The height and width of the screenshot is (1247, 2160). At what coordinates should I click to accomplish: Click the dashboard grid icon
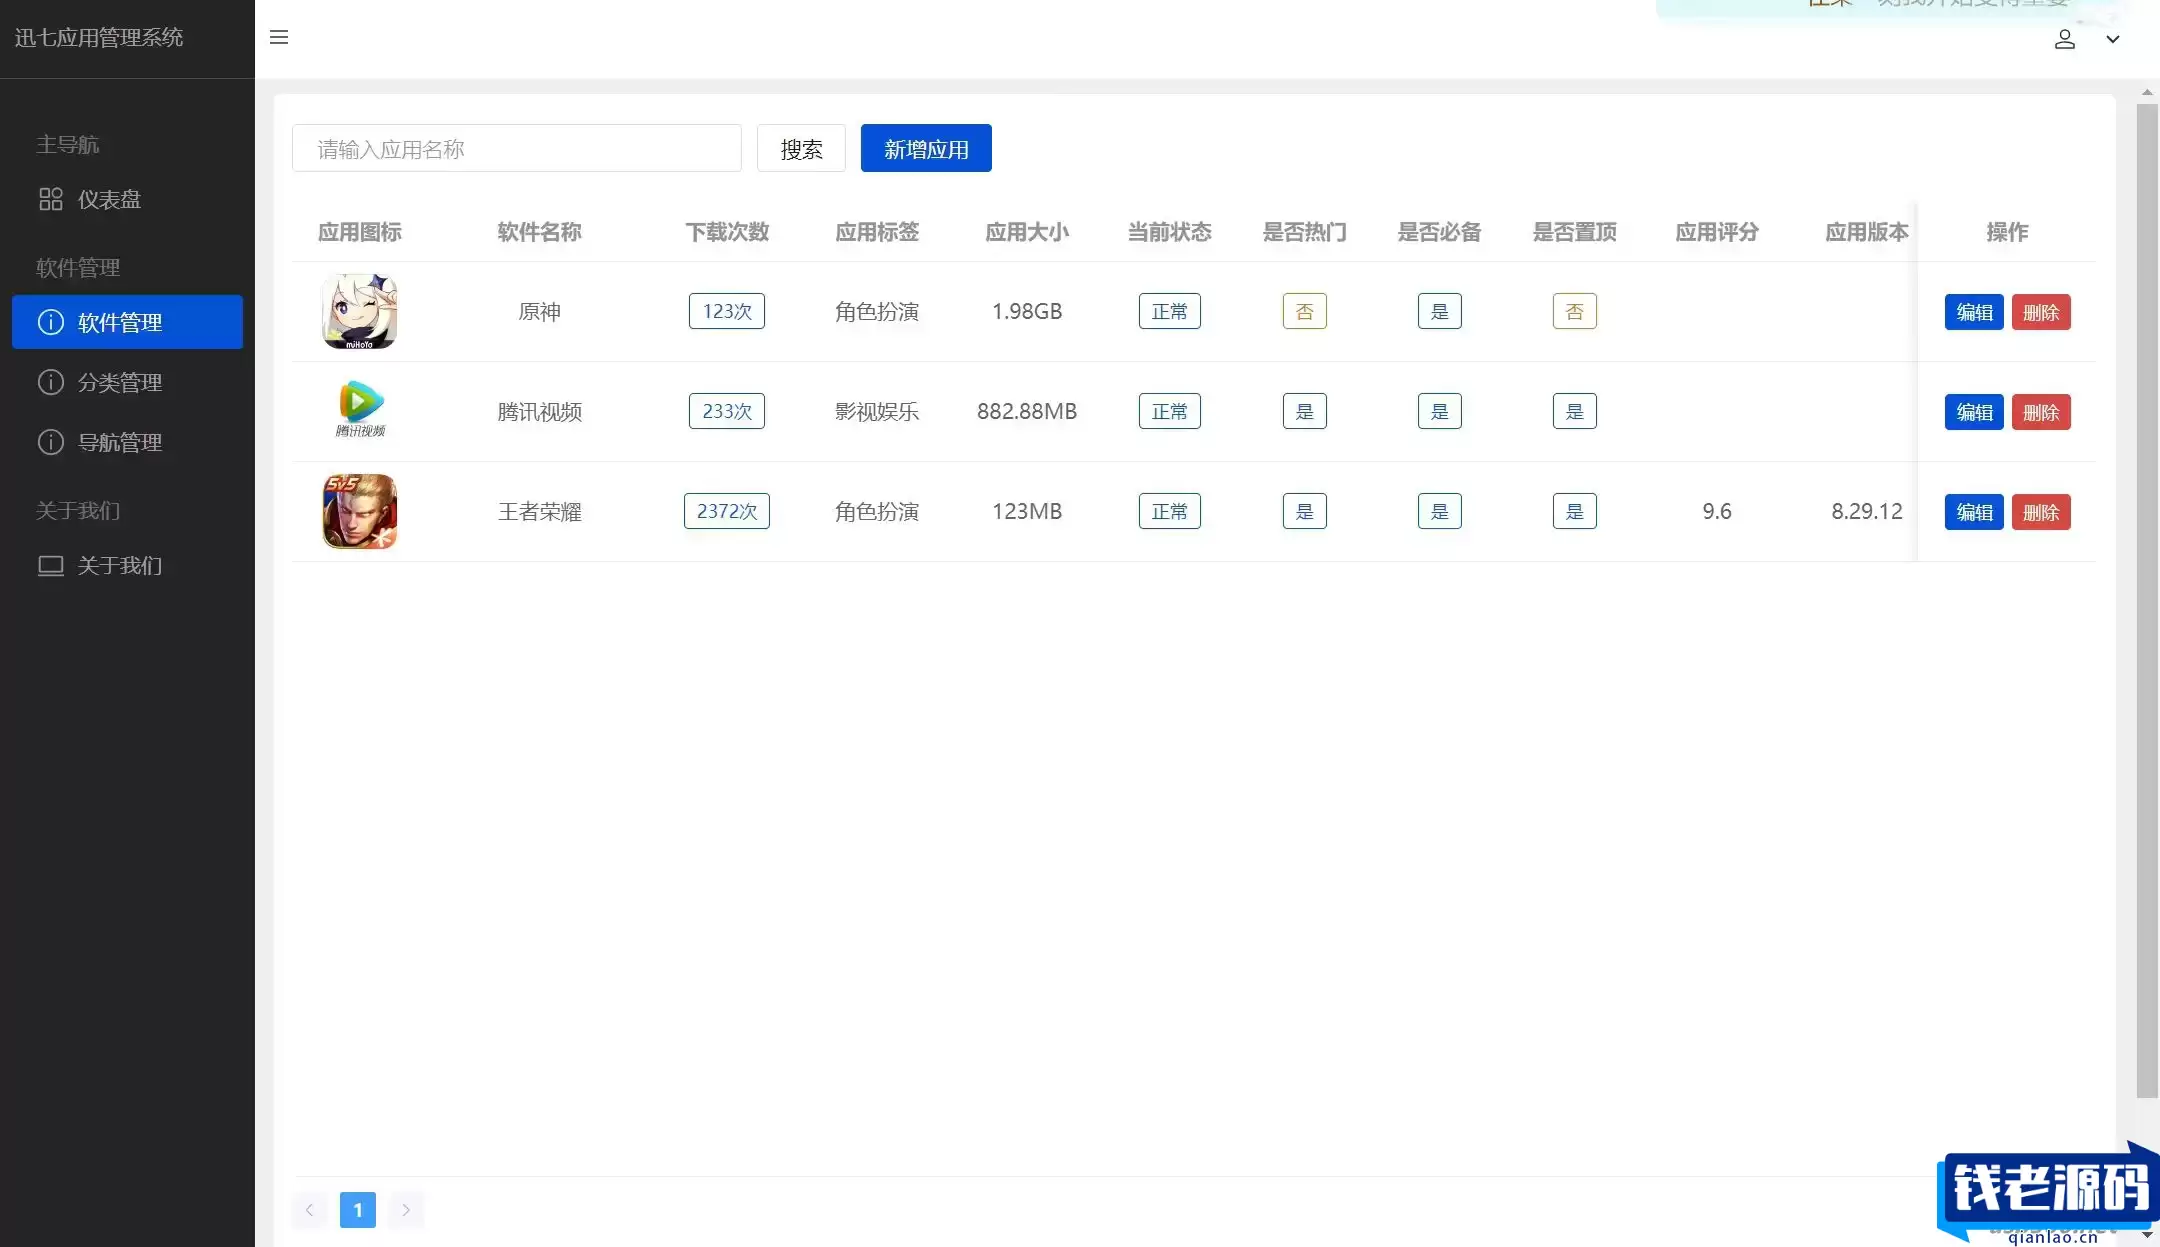51,199
